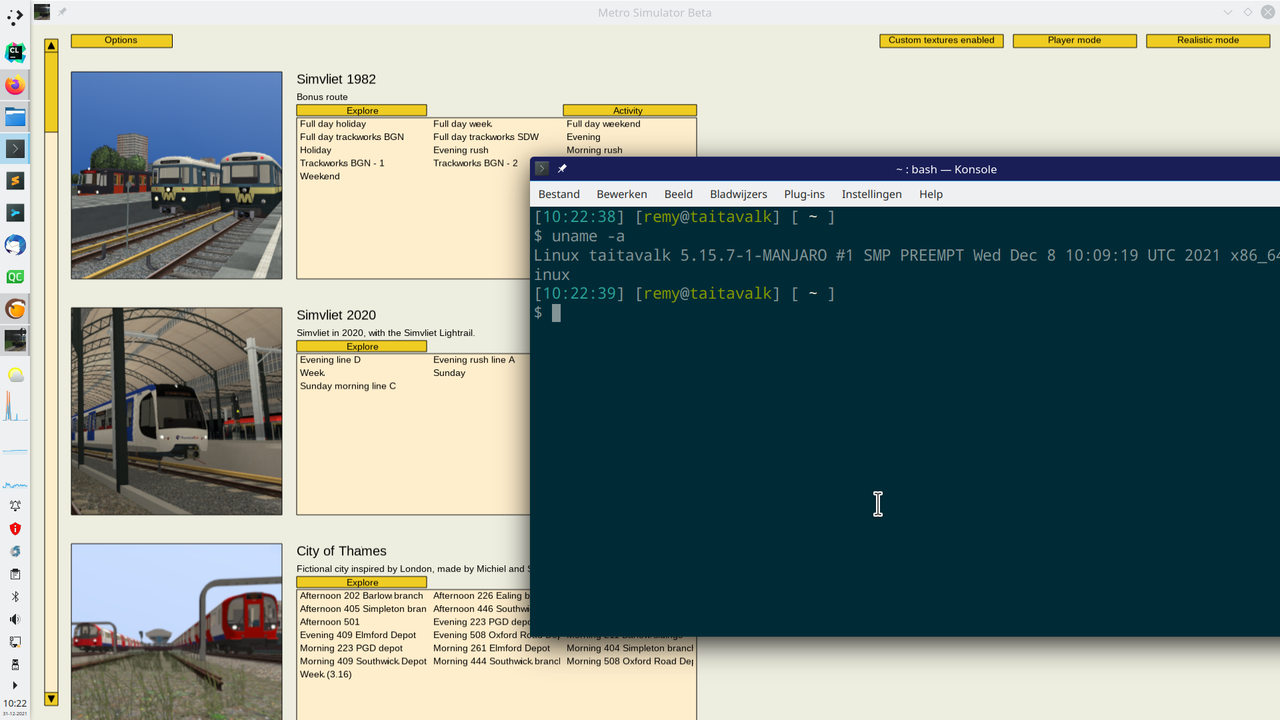Open the application launcher in the panel
Image resolution: width=1280 pixels, height=720 pixels.
(15, 16)
